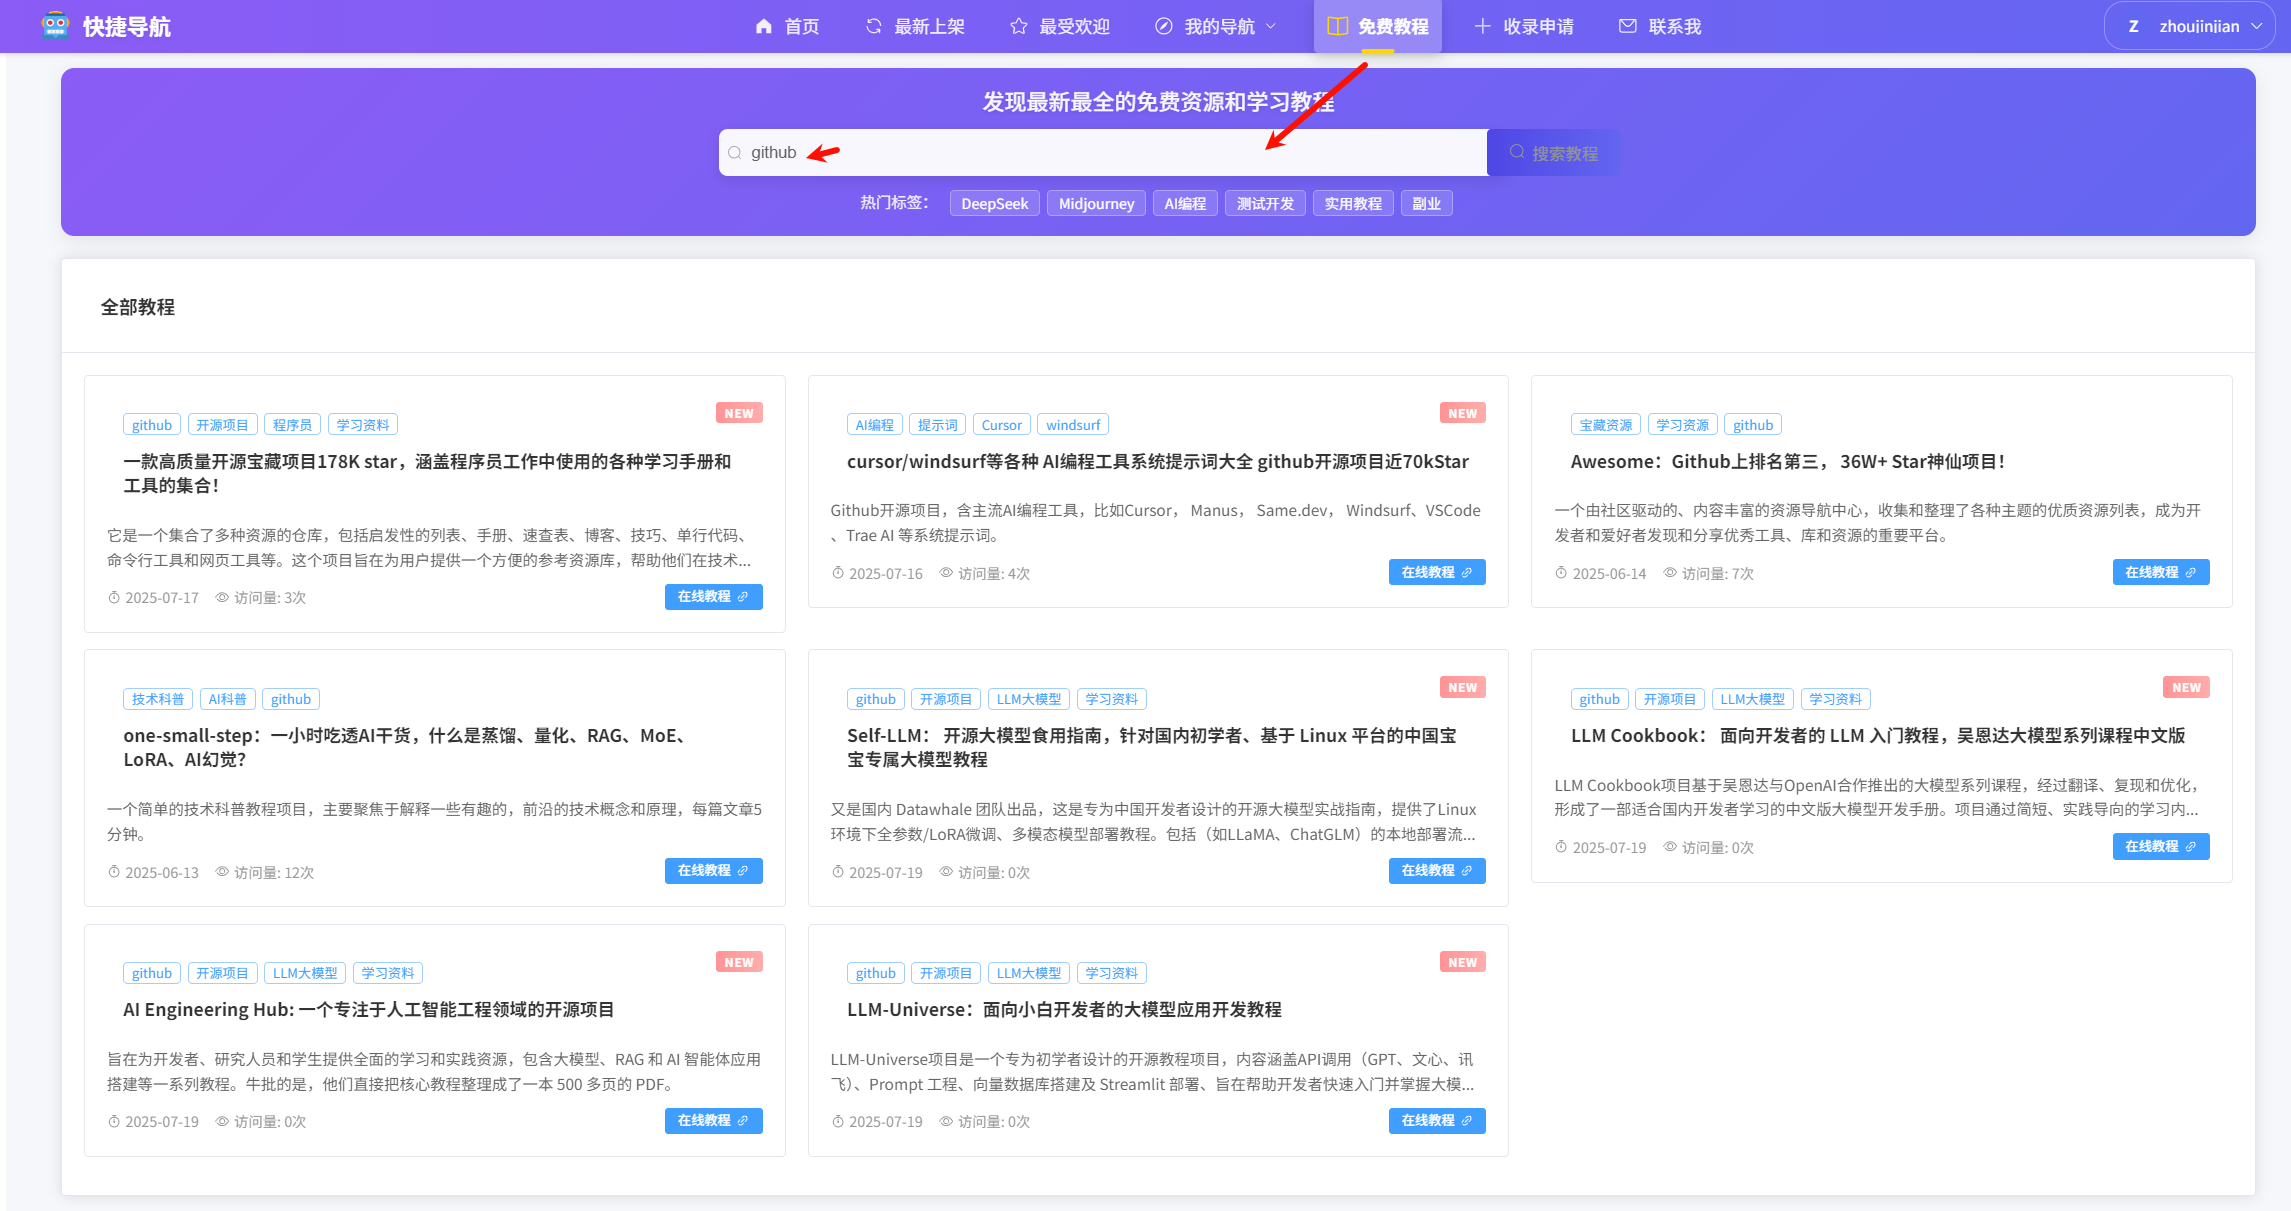Select the DeepSeek hot tag
The image size is (2291, 1211).
point(994,203)
